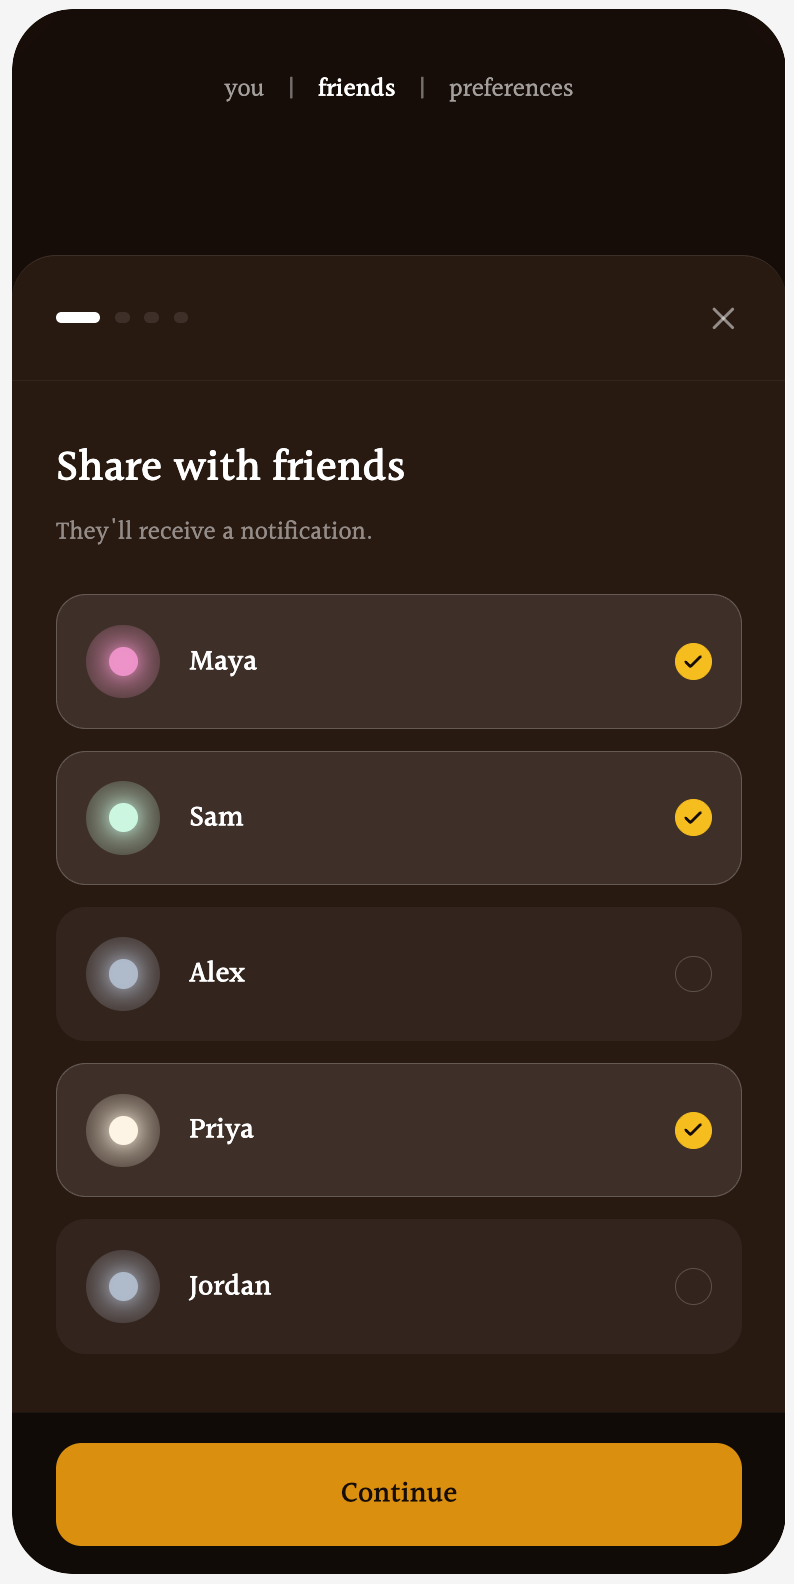The width and height of the screenshot is (794, 1584).
Task: Uncheck the yellow checkmark for Maya
Action: [693, 662]
